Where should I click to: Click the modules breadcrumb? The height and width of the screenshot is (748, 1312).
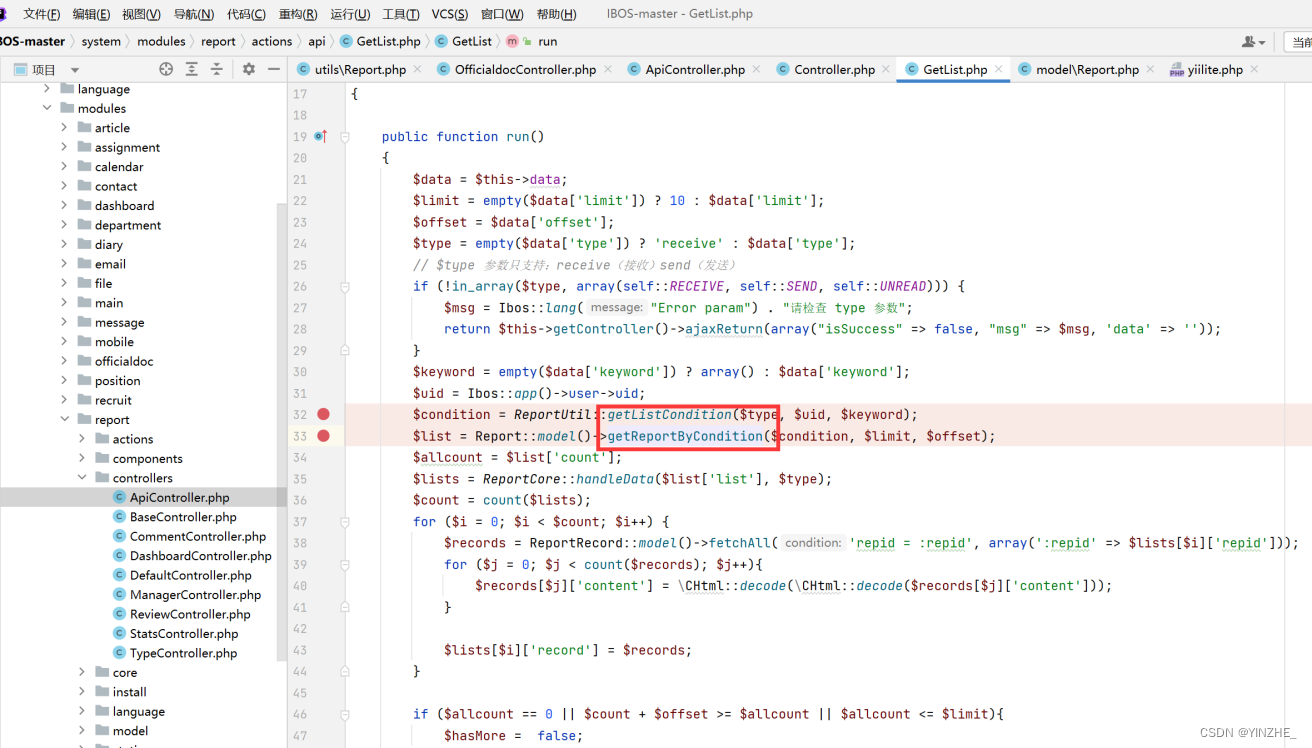coord(161,42)
